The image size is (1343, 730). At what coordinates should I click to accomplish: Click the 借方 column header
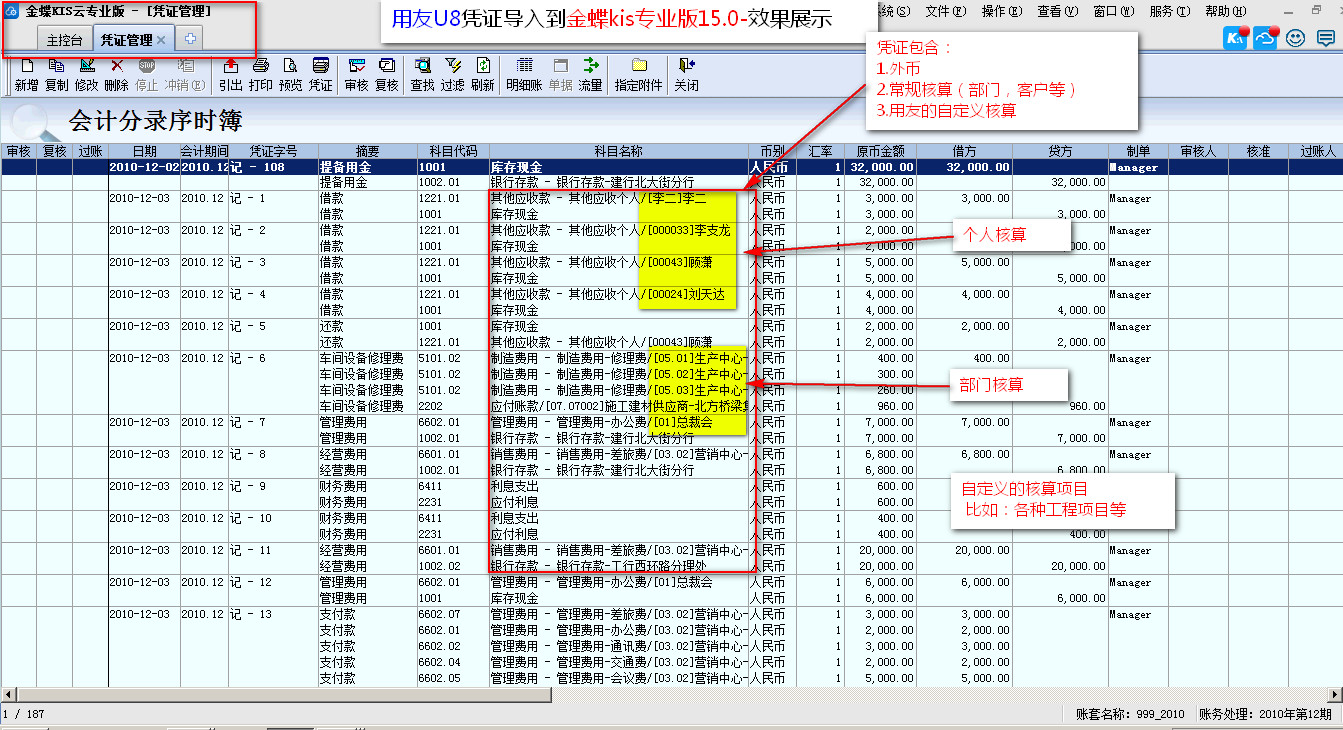tap(964, 151)
